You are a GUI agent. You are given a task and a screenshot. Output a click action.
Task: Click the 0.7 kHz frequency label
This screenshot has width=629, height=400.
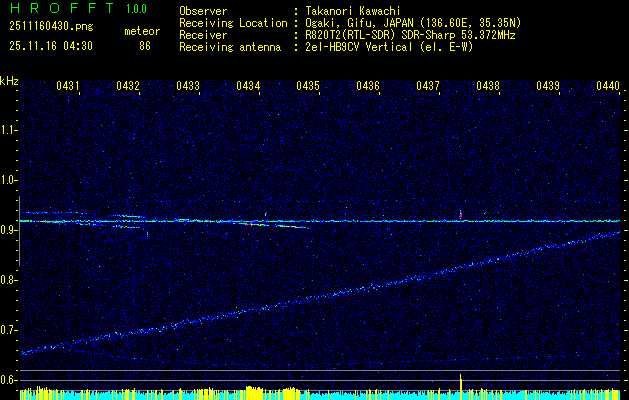[8, 330]
